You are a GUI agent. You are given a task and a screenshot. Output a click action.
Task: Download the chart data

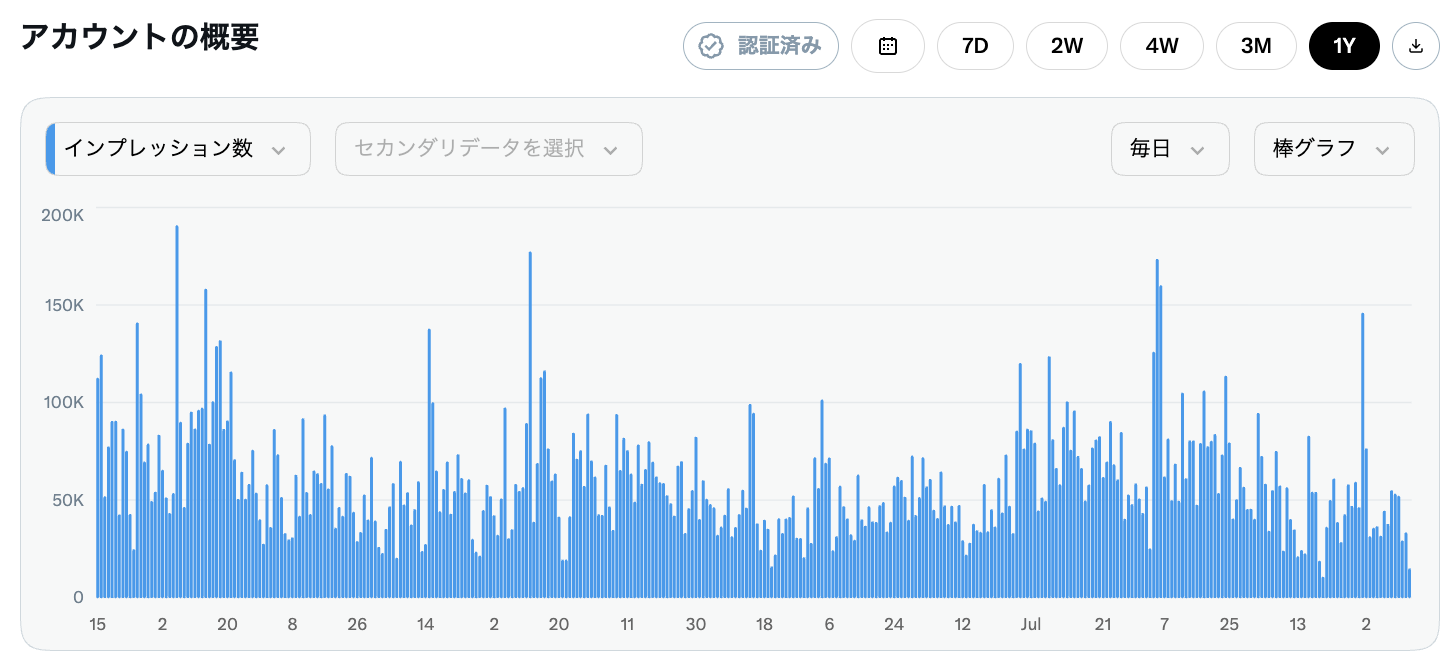pyautogui.click(x=1416, y=46)
